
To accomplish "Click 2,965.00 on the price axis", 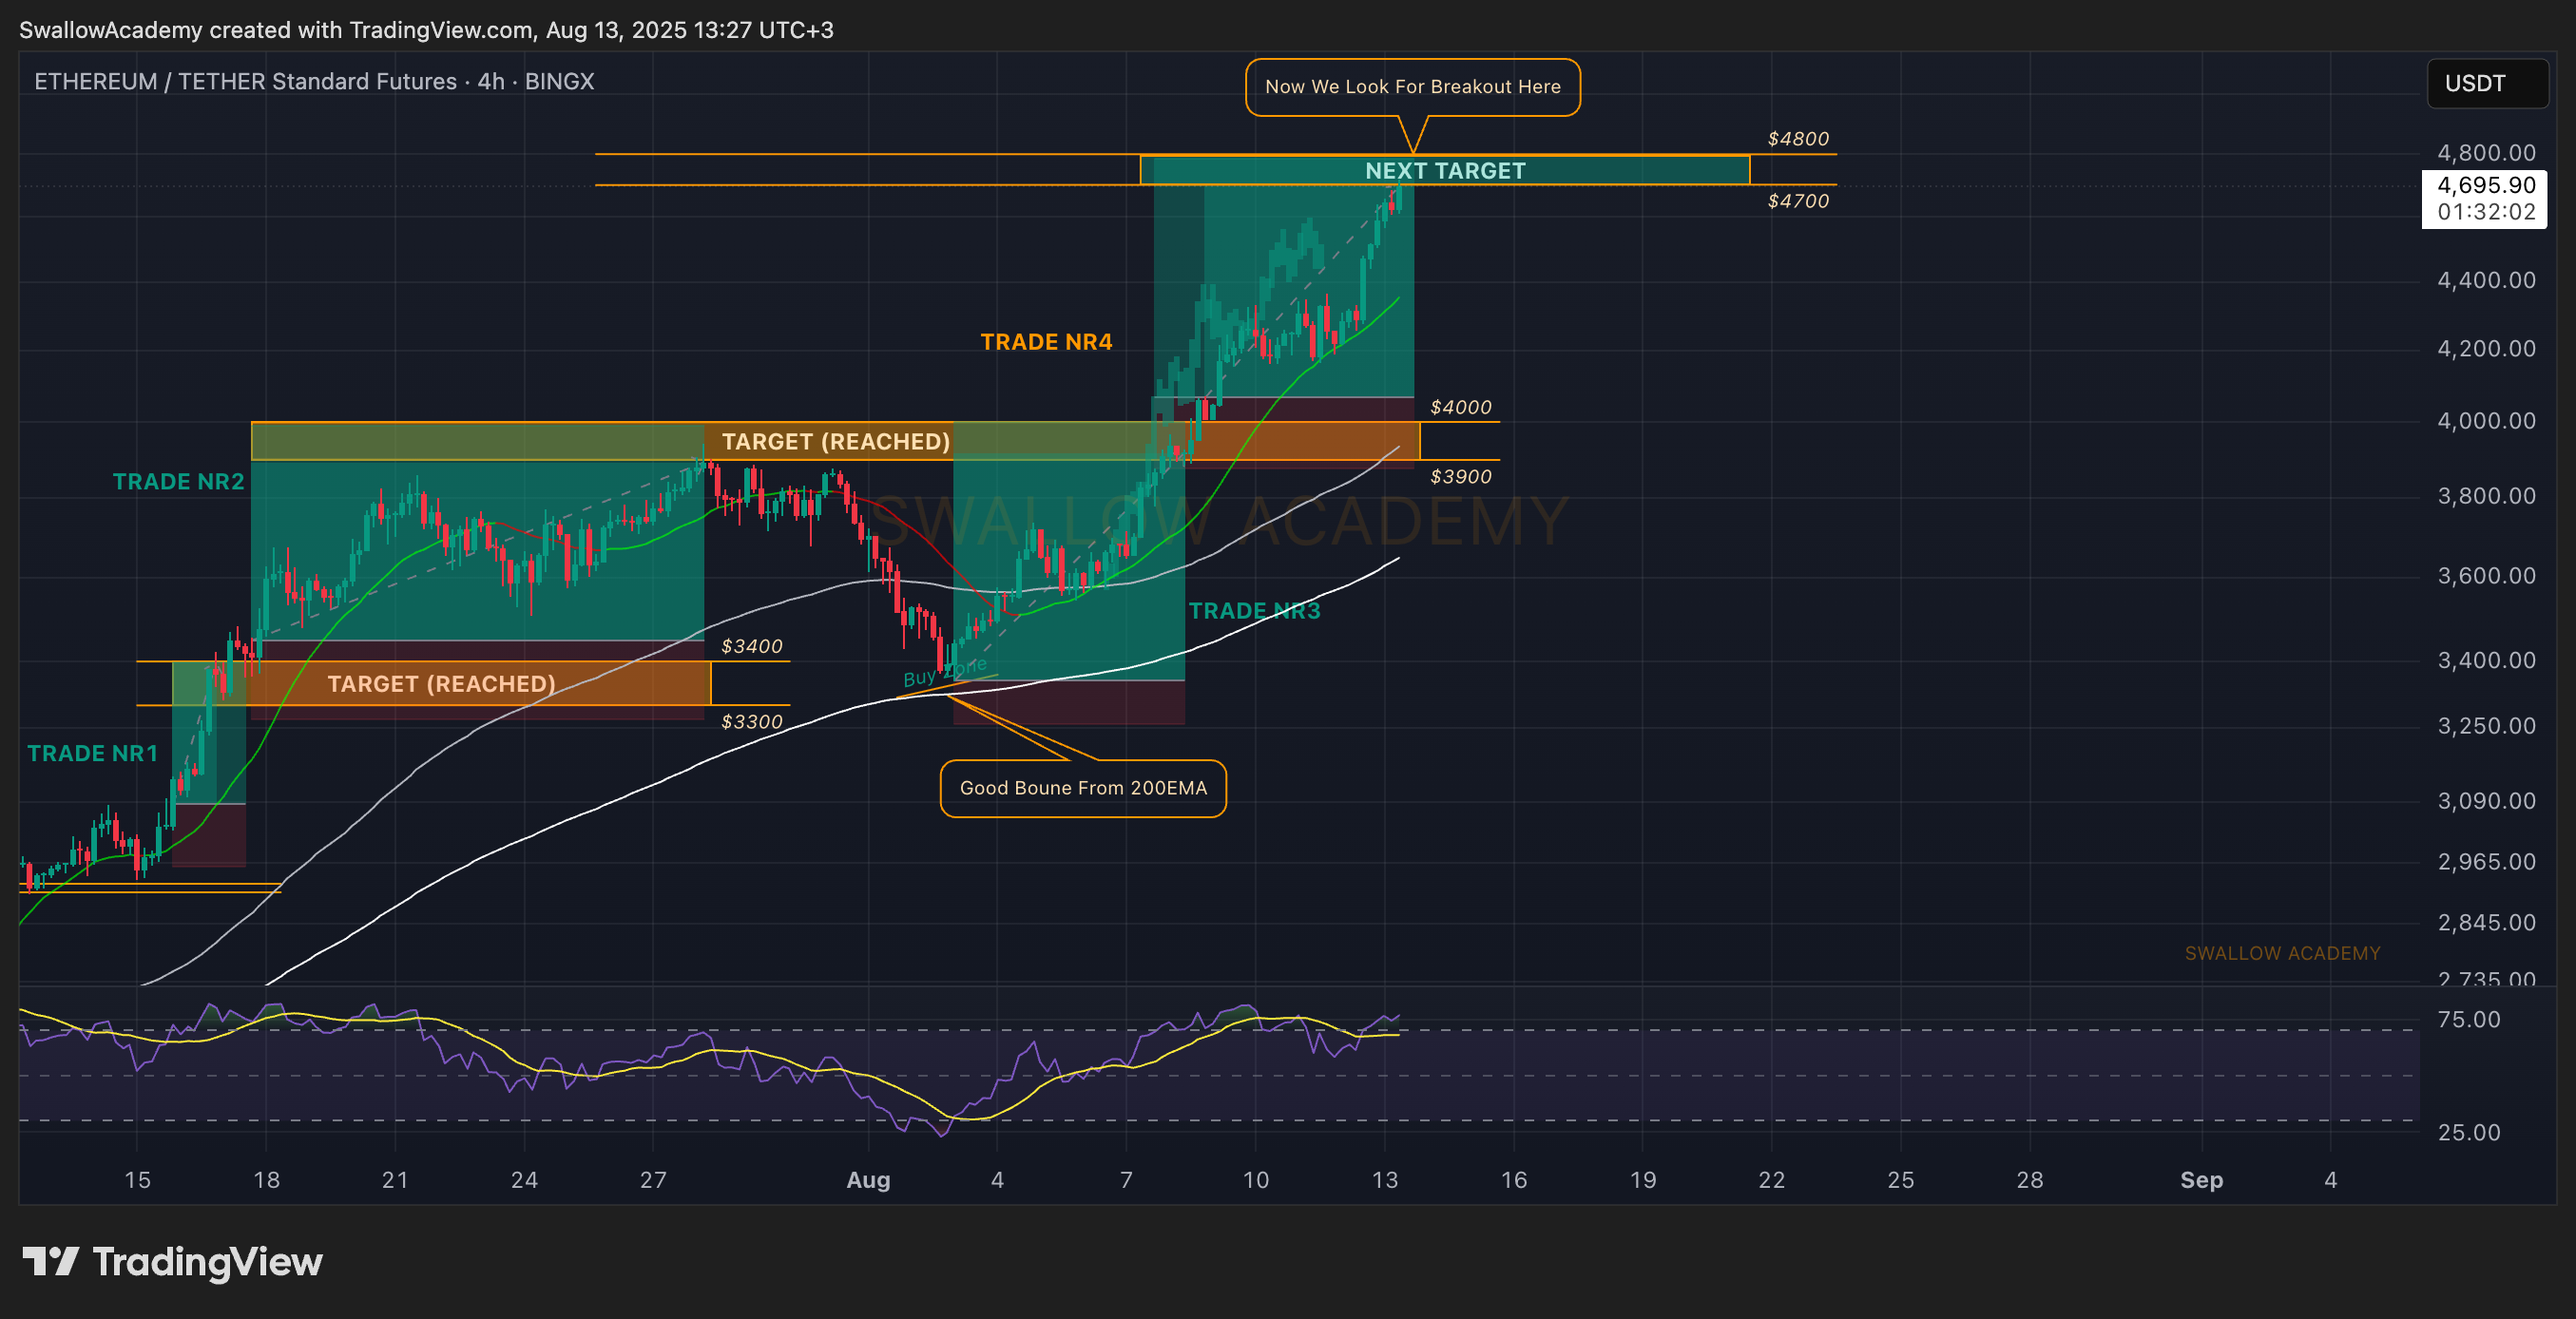I will click(x=2486, y=862).
